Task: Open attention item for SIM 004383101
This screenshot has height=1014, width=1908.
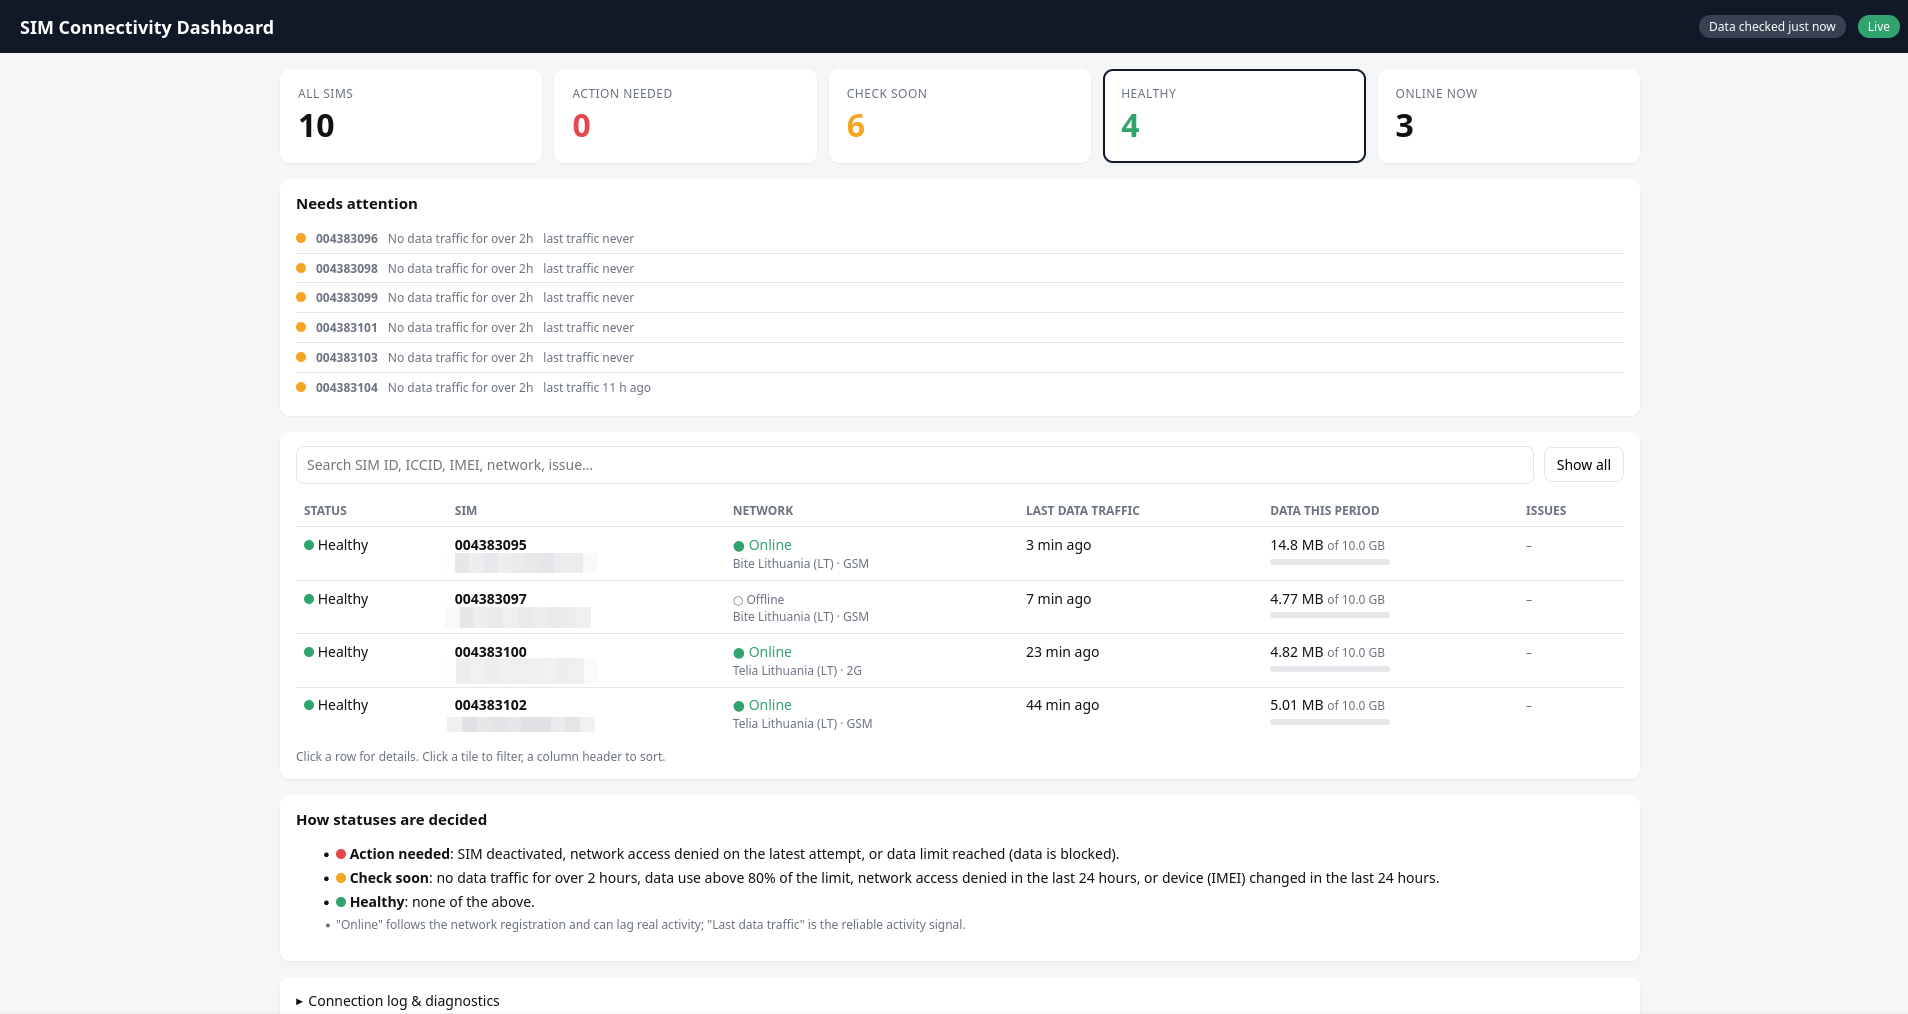Action: pos(960,328)
